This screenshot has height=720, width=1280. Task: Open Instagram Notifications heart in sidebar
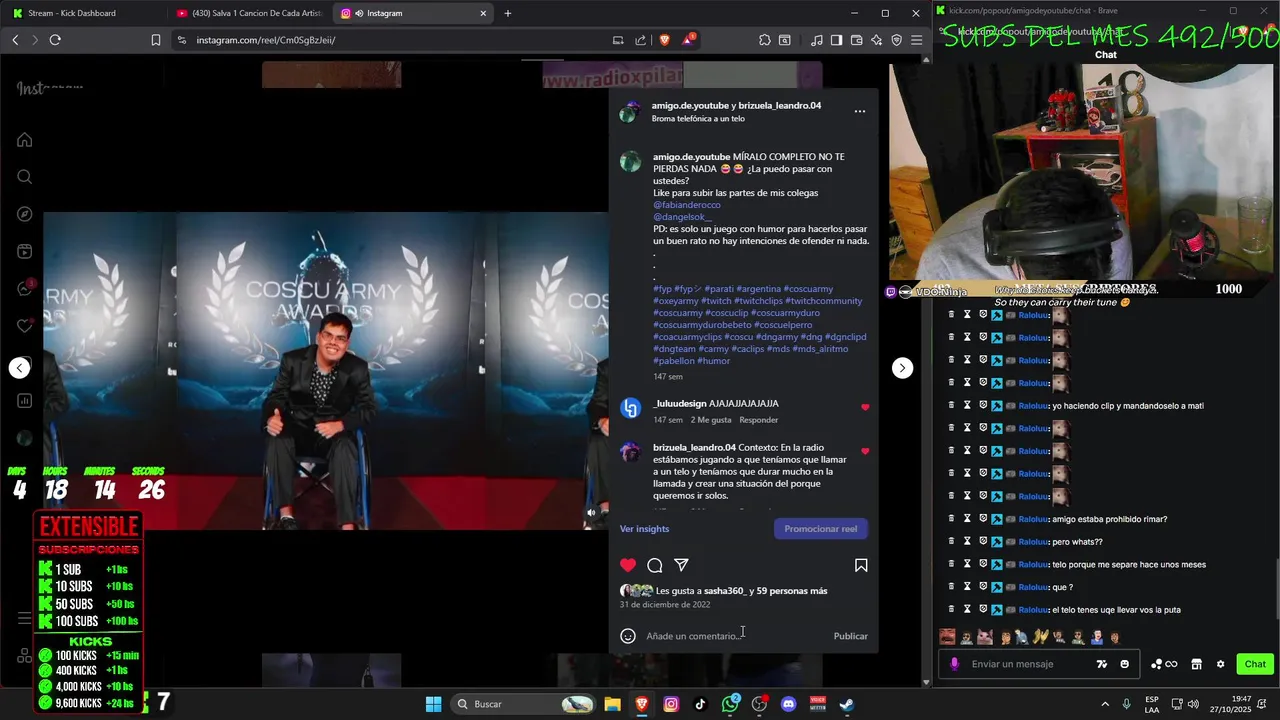(24, 326)
